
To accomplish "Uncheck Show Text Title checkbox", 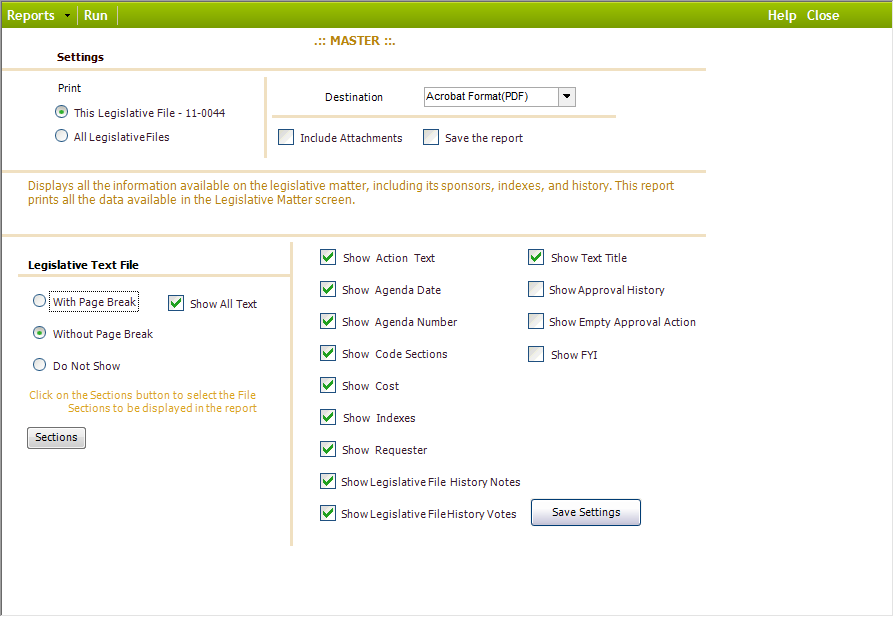I will [x=536, y=257].
